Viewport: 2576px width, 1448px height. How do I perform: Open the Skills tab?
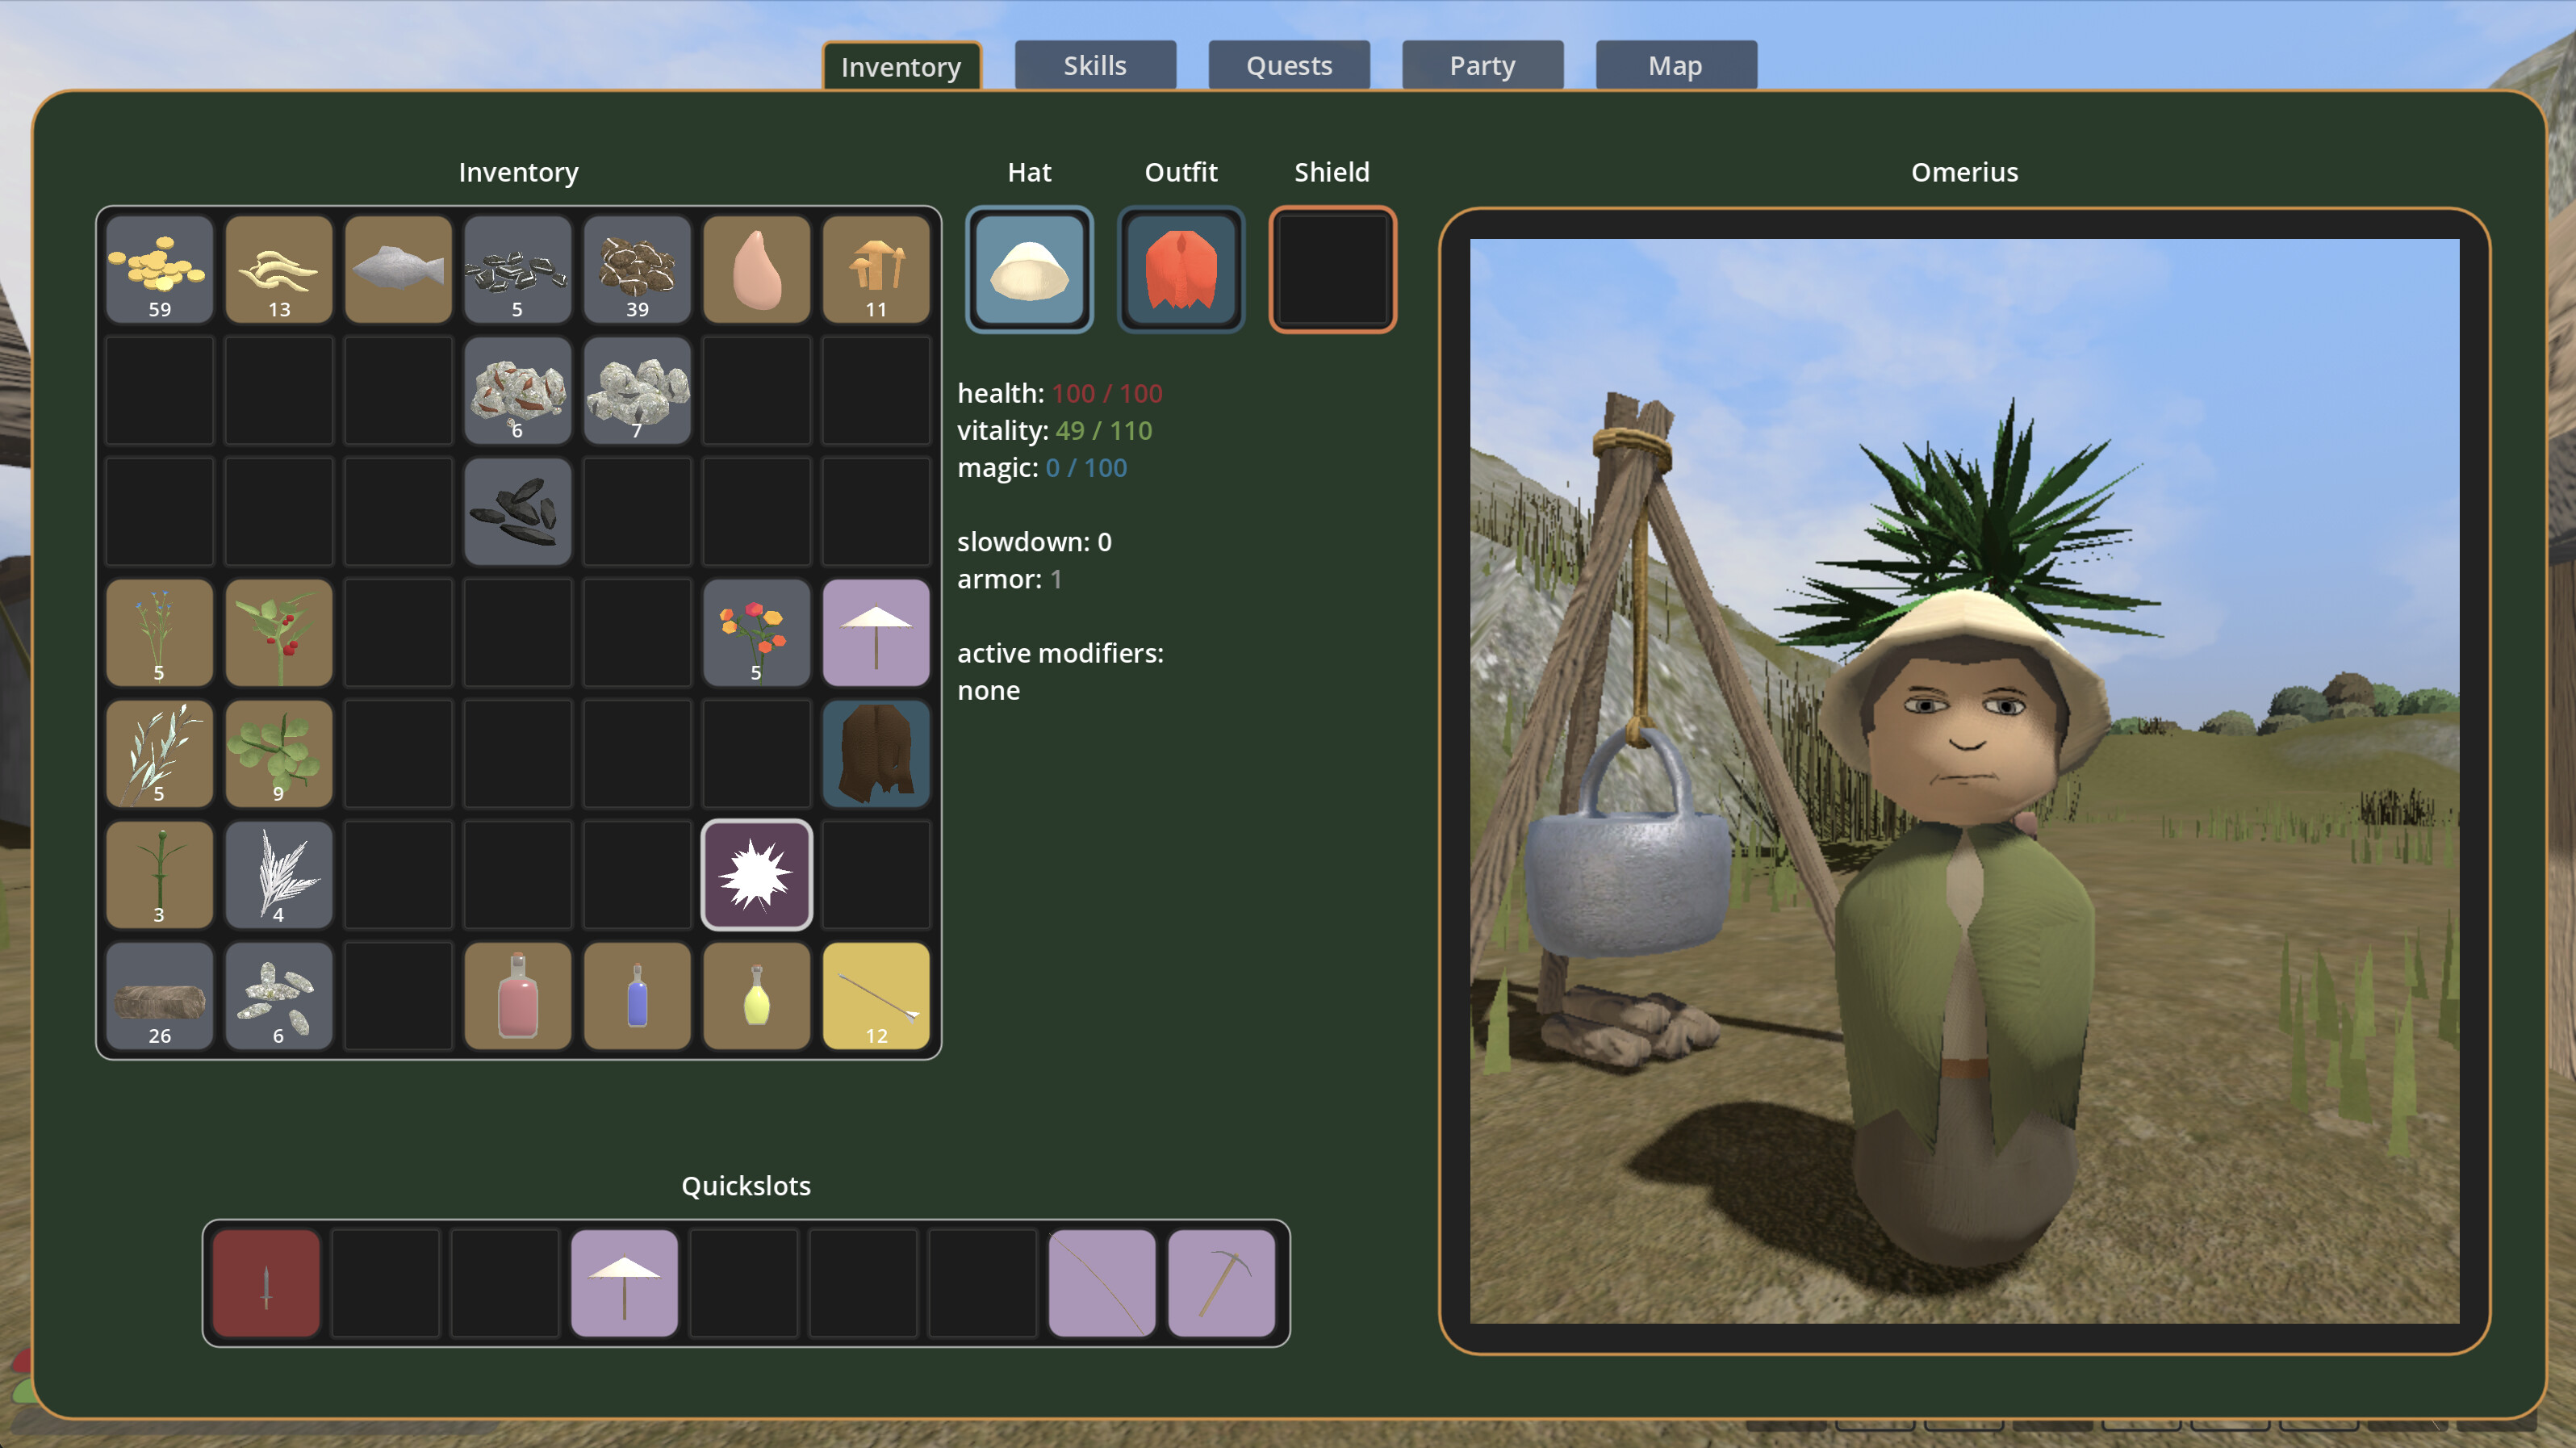(x=1095, y=65)
